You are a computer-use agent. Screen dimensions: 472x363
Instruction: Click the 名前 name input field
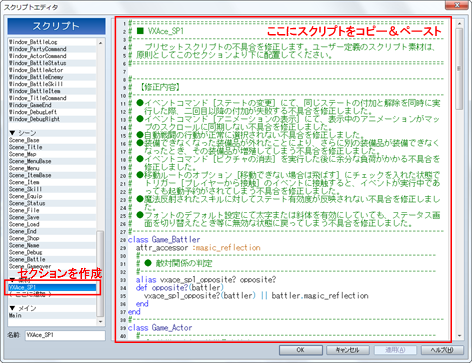pos(65,335)
